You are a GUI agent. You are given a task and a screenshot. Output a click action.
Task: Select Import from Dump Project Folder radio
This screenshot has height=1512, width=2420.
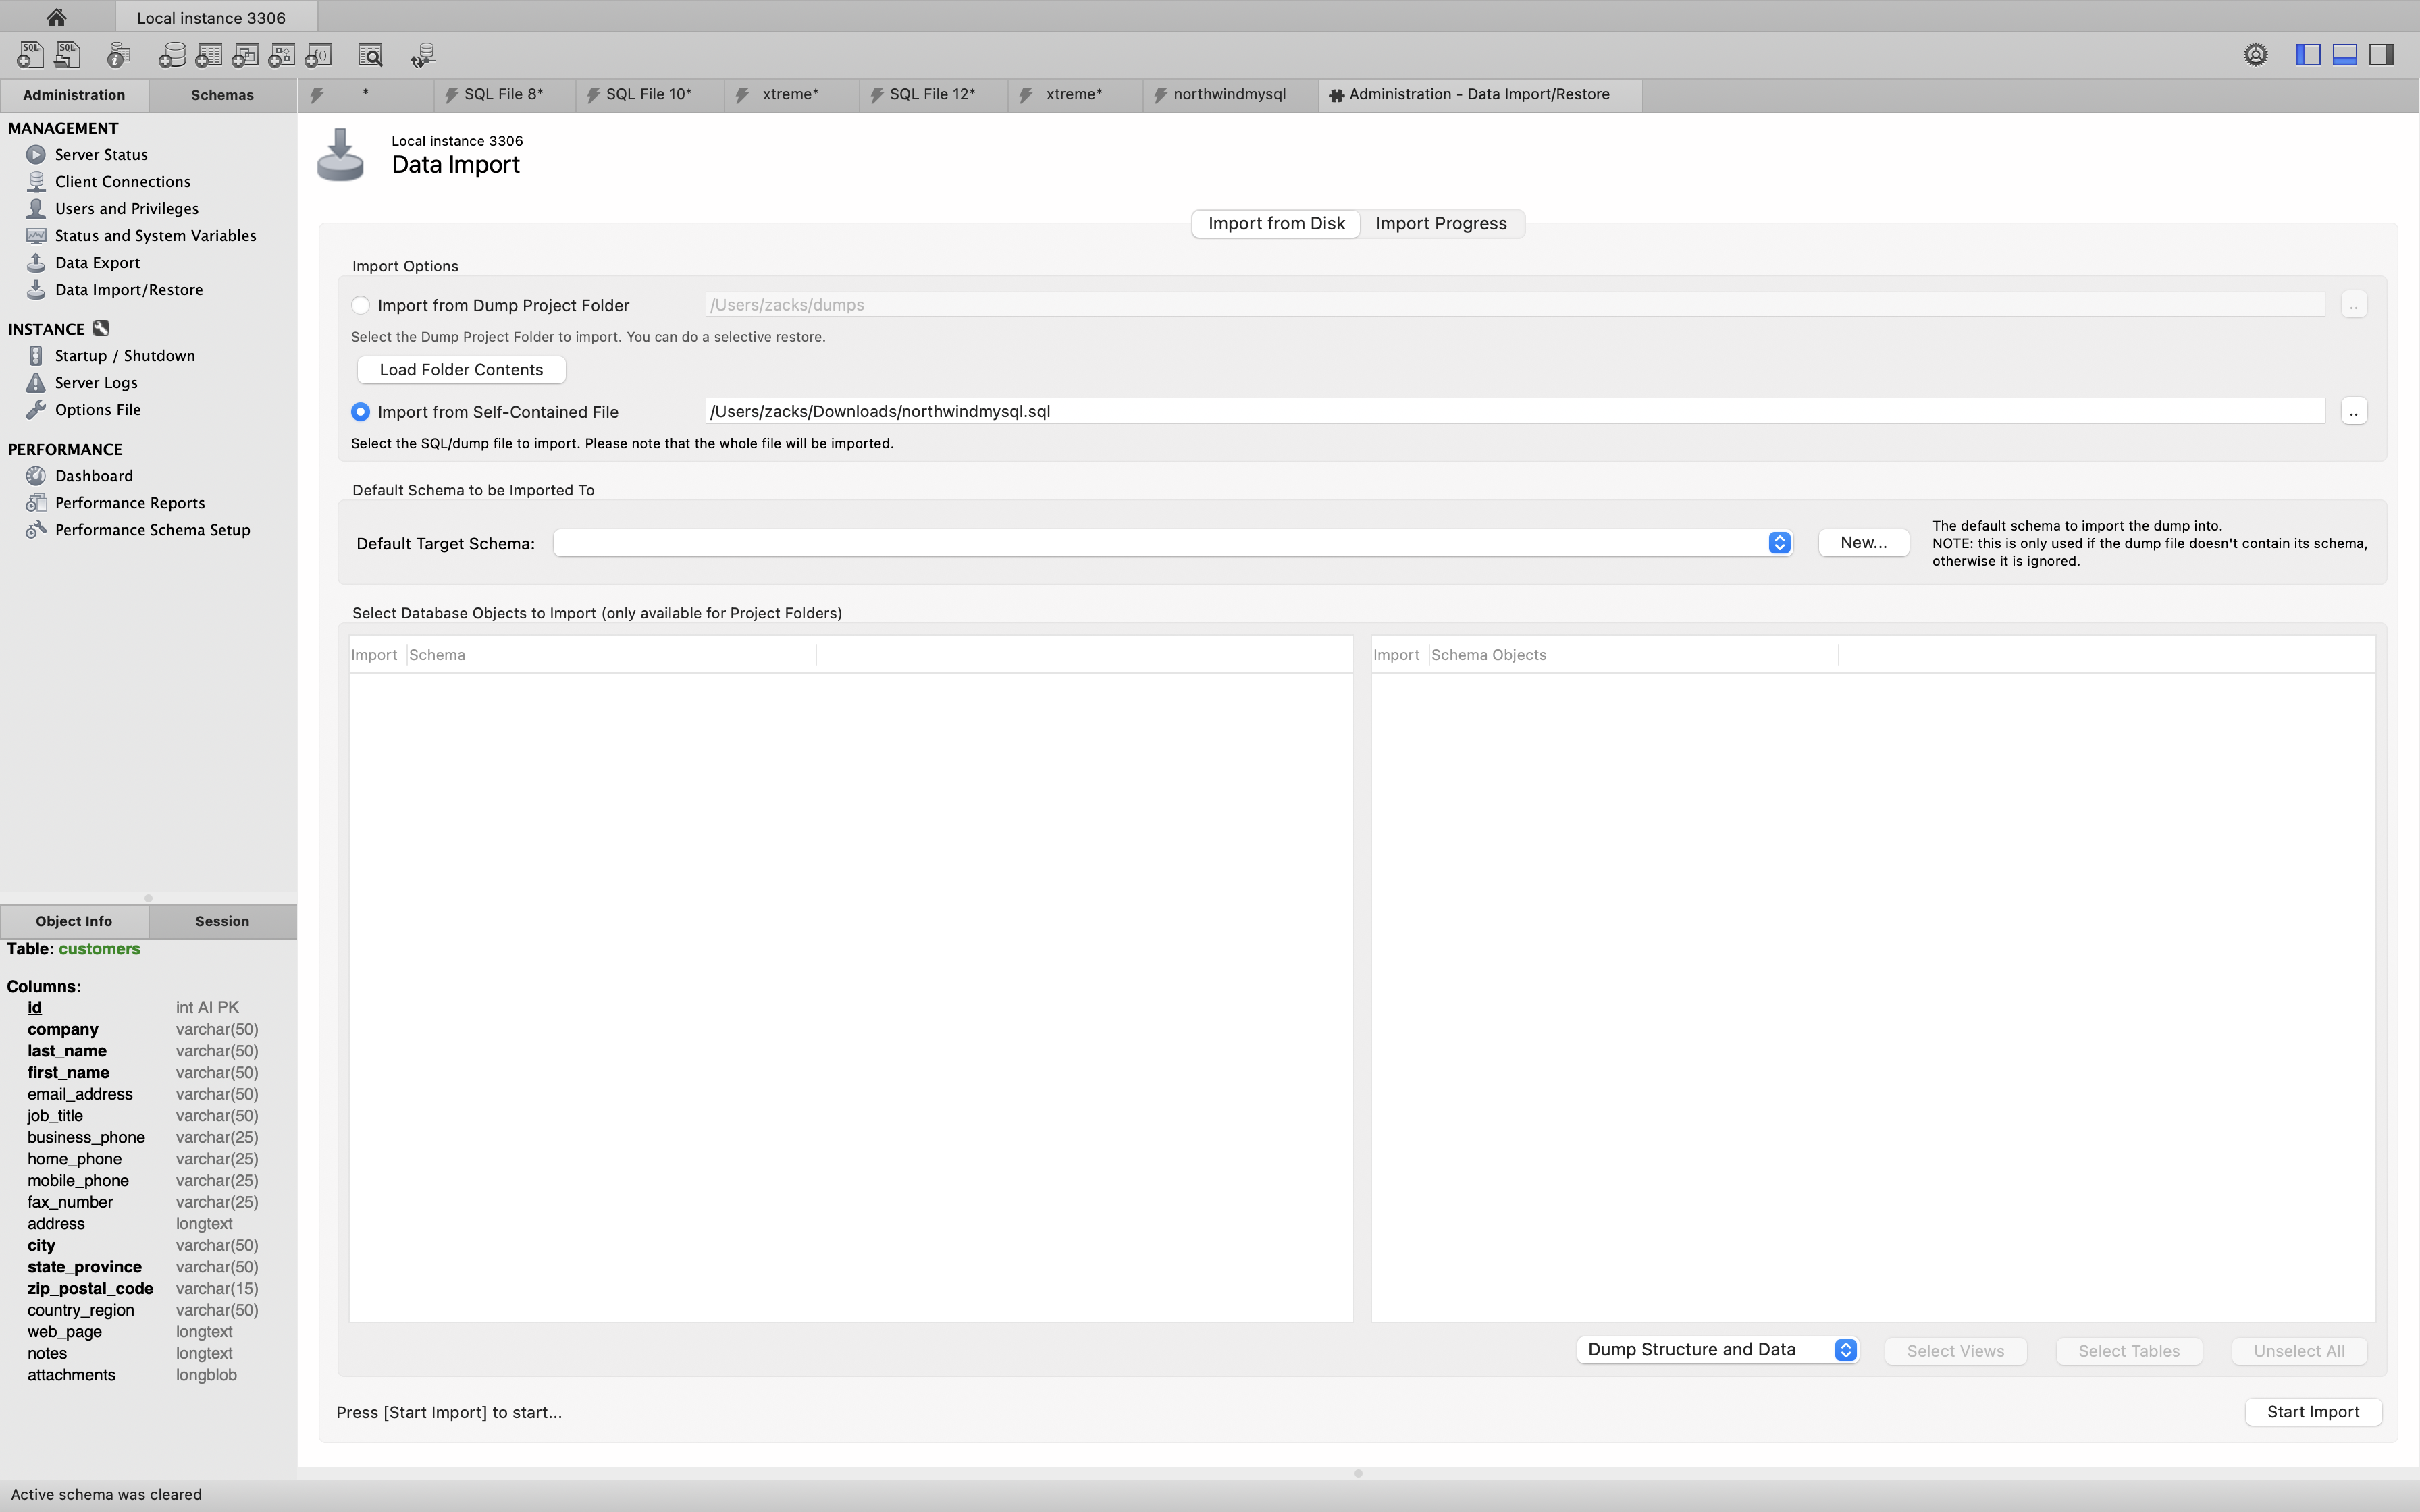tap(361, 305)
